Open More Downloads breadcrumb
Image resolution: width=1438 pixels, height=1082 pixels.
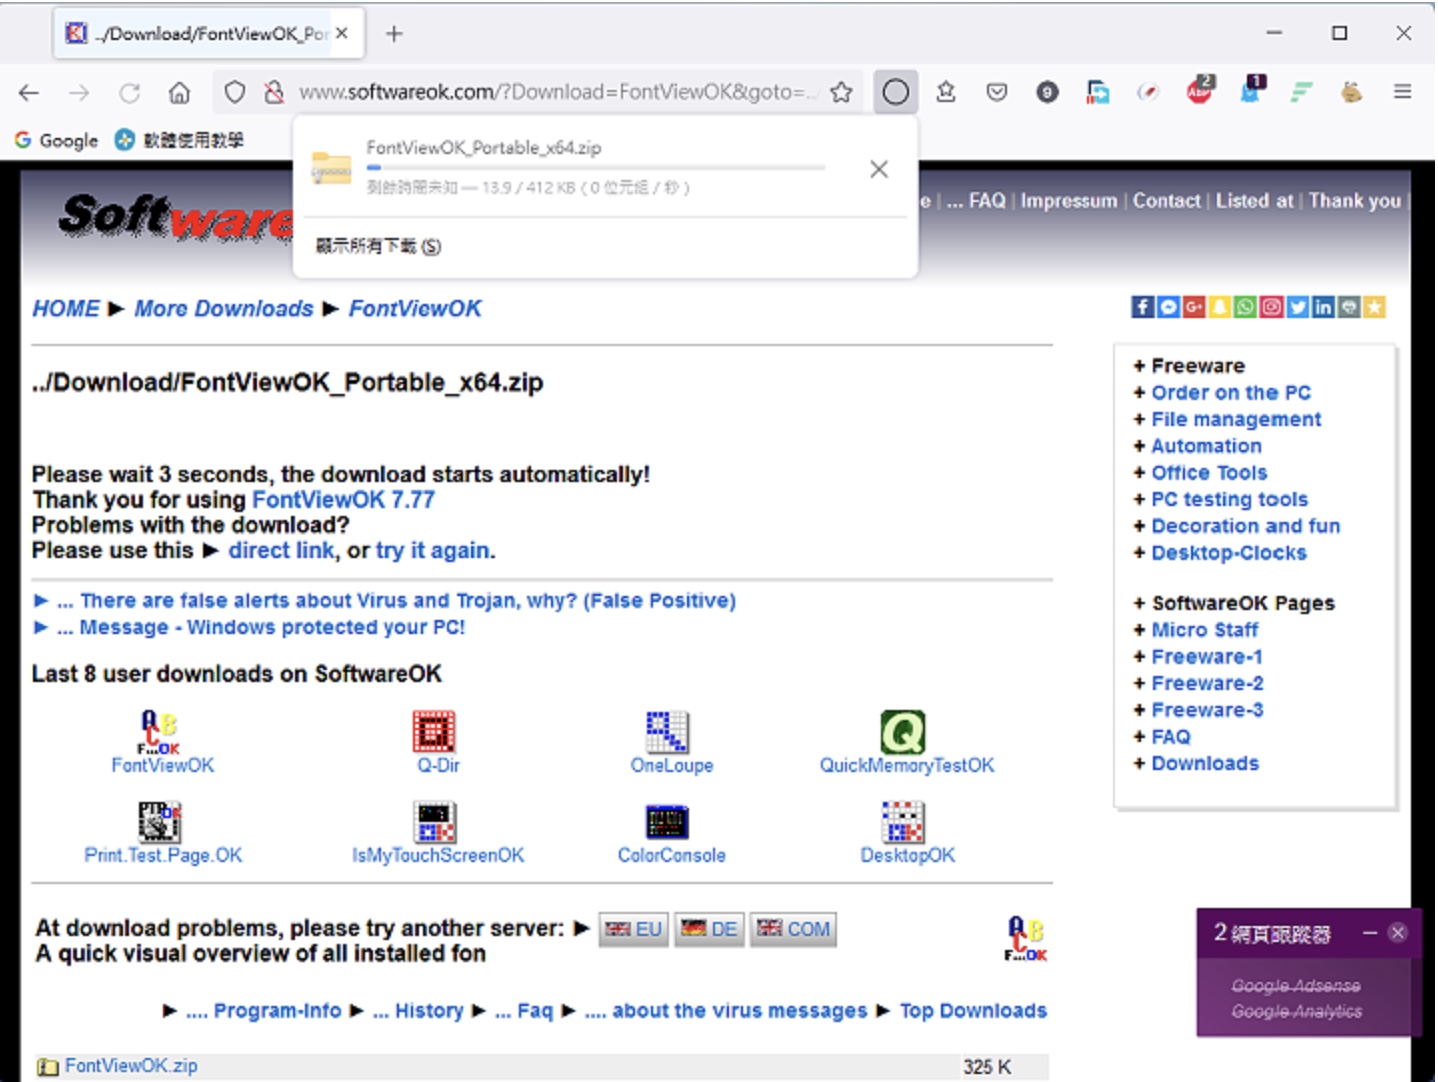224,308
